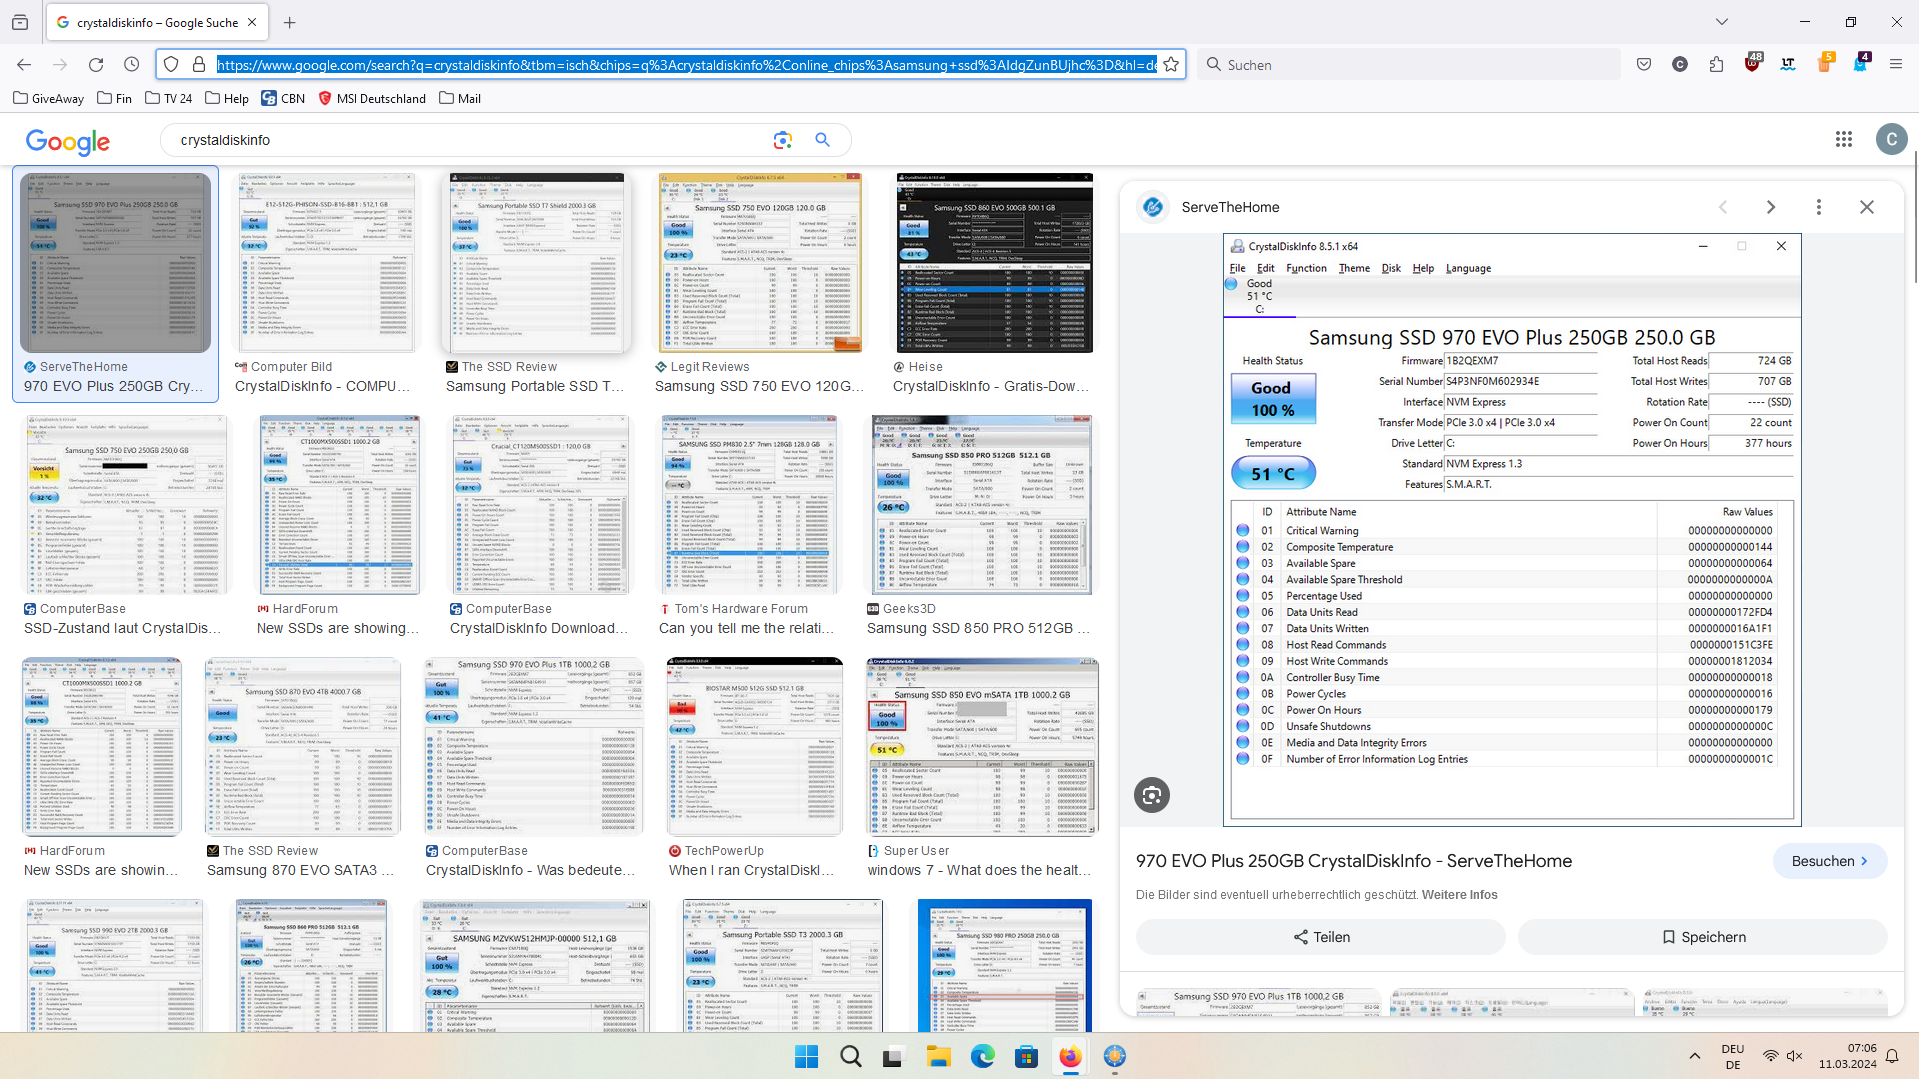Open the 970 EVO Plus 250GB CrystalDiskInfo title link
Screen dimensions: 1919x1079
pos(1354,861)
